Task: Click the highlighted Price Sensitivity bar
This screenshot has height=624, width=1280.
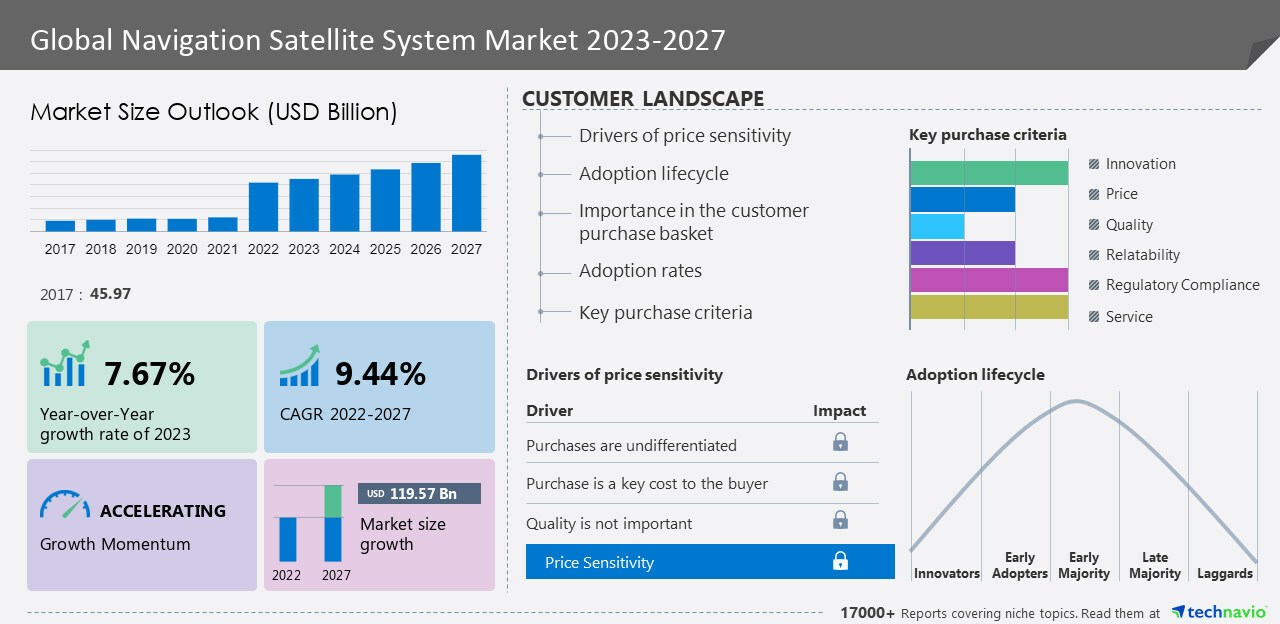Action: coord(710,562)
